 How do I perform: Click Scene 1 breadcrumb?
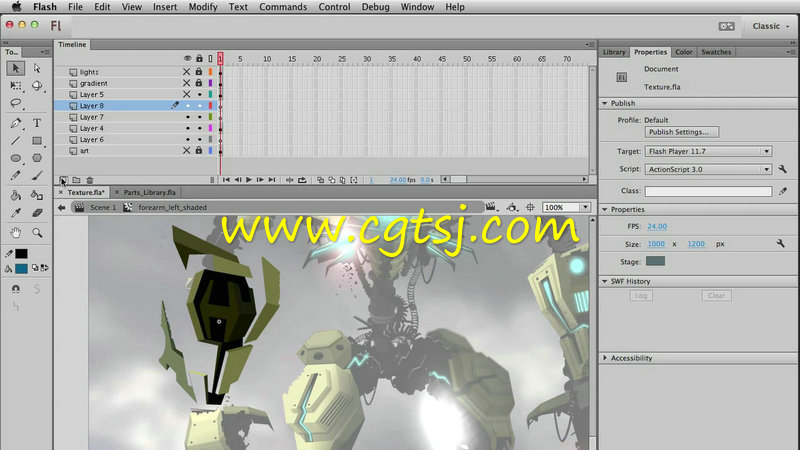pyautogui.click(x=103, y=207)
